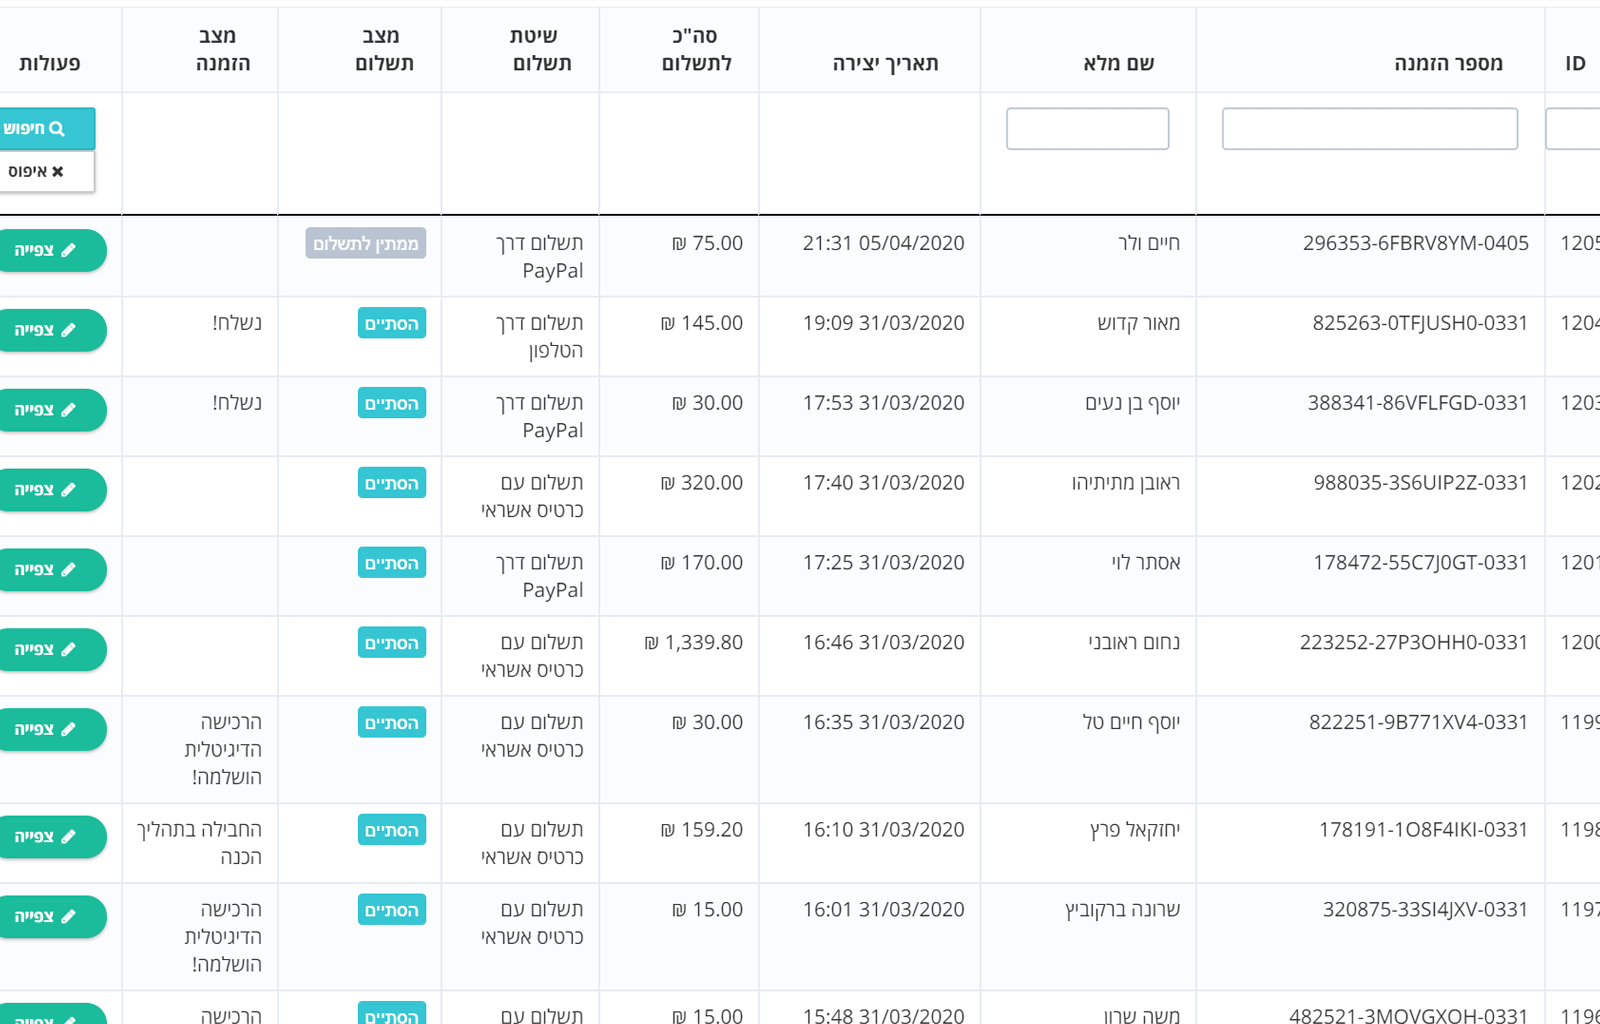The width and height of the screenshot is (1600, 1024).
Task: Click customer name מאור קדוש
Action: (x=1139, y=323)
